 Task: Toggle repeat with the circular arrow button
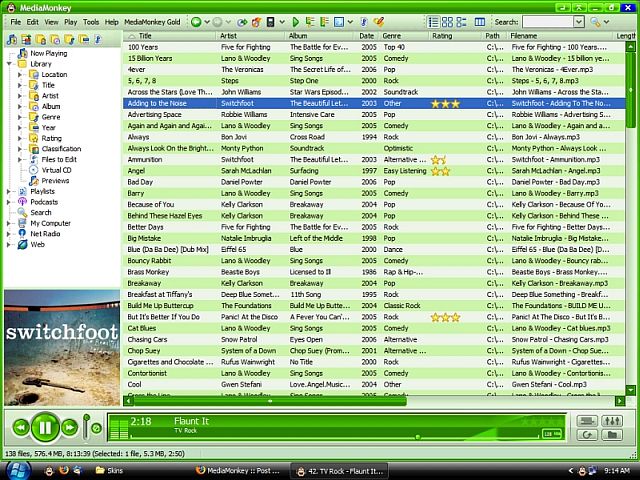pyautogui.click(x=587, y=435)
